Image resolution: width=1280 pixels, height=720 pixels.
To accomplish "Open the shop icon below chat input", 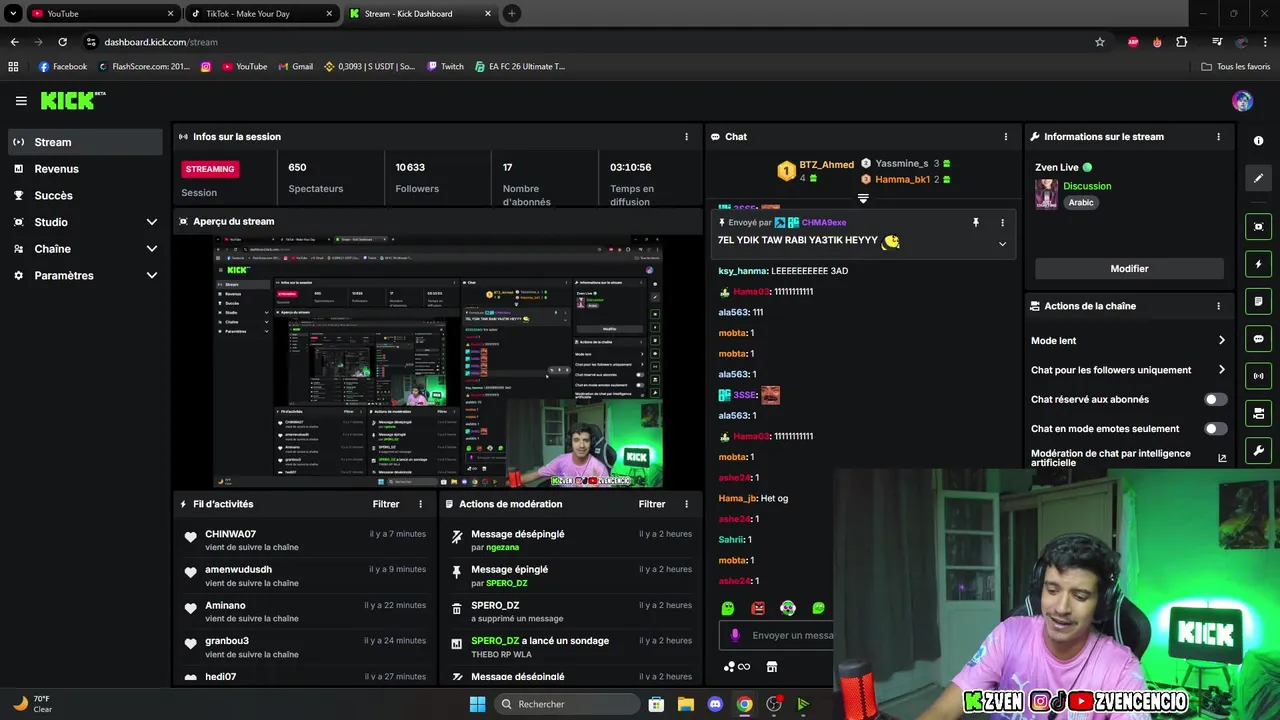I will pos(772,667).
